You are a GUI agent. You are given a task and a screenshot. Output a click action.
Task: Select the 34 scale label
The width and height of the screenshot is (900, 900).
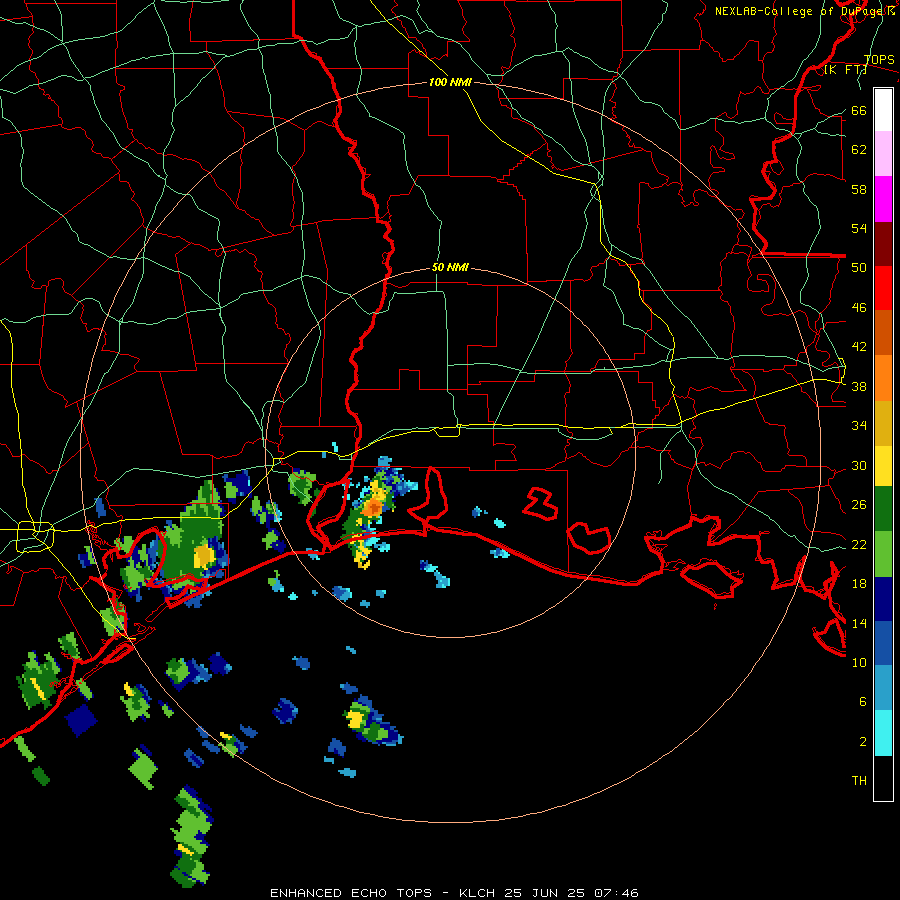point(859,425)
